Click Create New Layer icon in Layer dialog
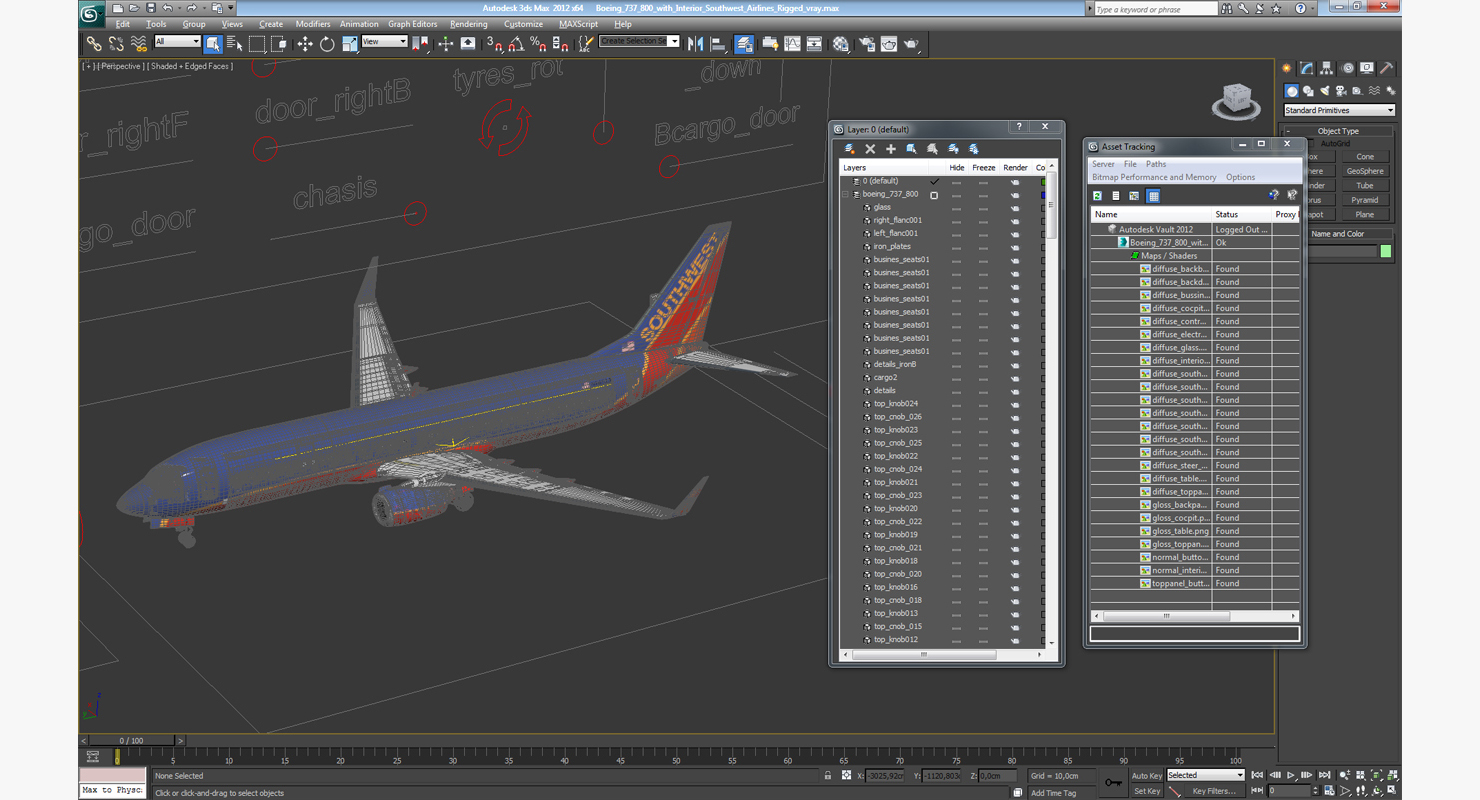The width and height of the screenshot is (1480, 800). click(850, 149)
